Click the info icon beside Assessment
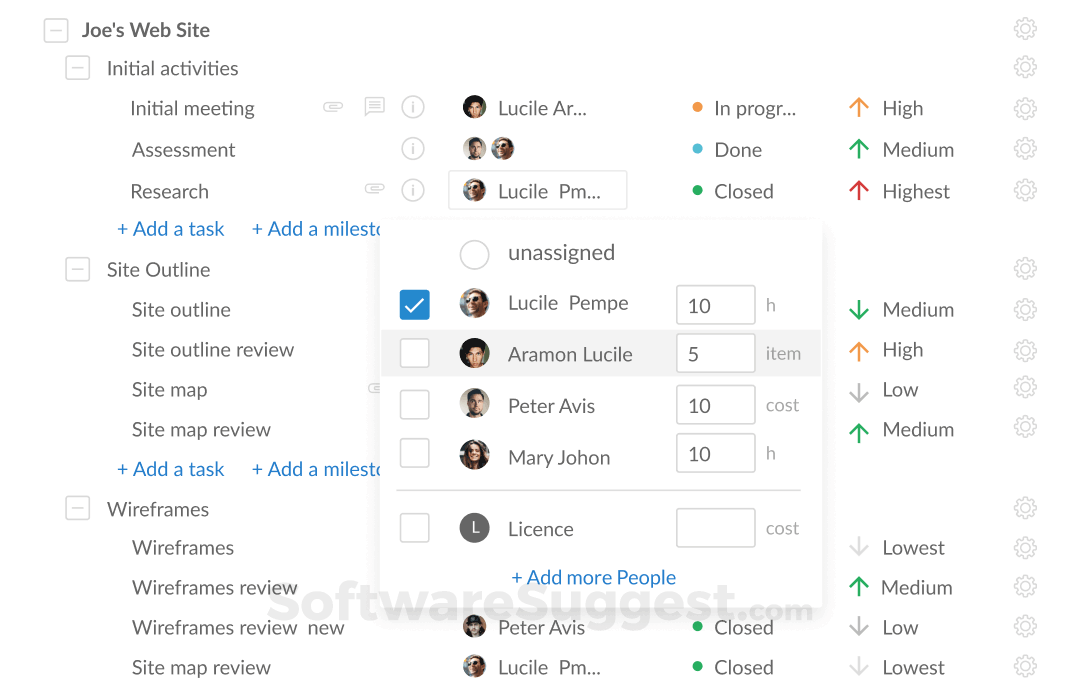 click(x=413, y=148)
